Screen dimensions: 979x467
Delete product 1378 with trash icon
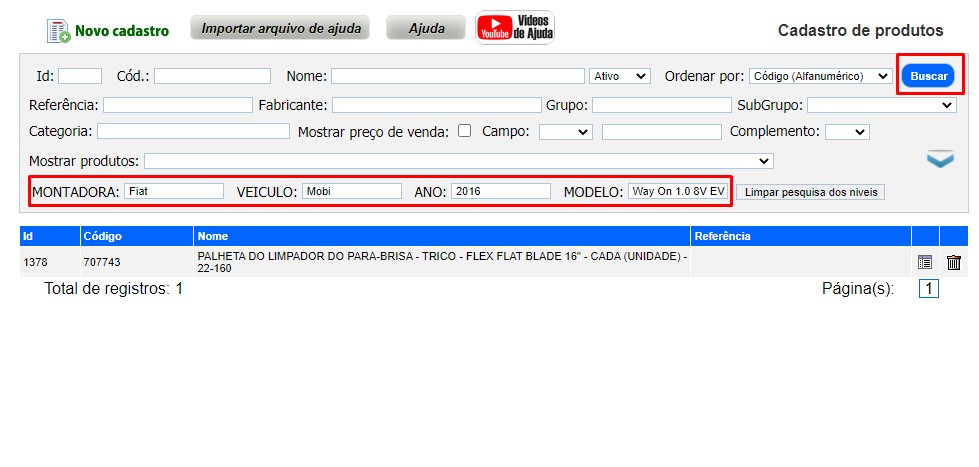(953, 262)
